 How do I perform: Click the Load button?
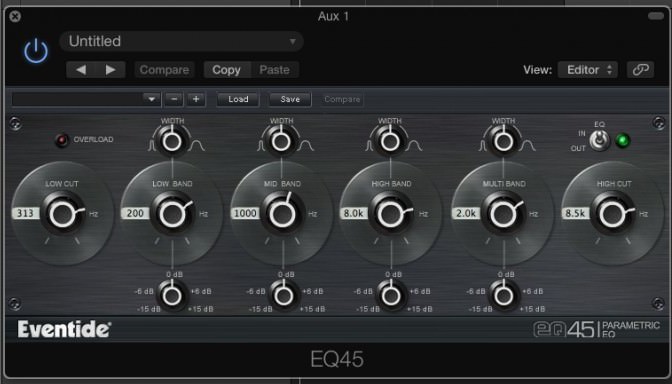(x=238, y=99)
